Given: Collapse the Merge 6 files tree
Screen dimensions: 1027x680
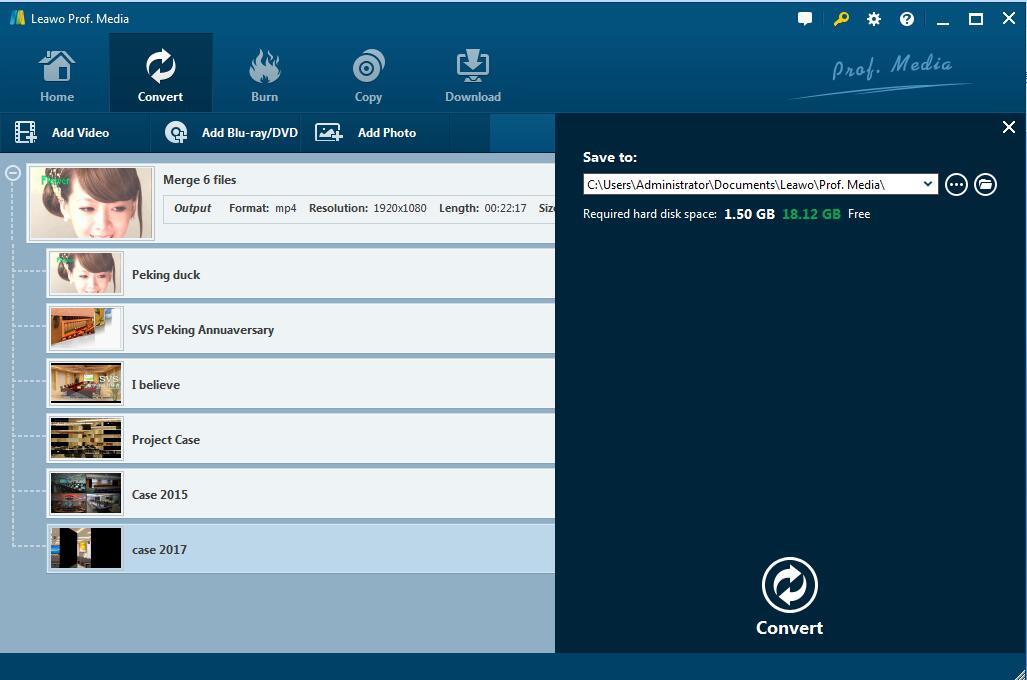Looking at the screenshot, I should (13, 173).
